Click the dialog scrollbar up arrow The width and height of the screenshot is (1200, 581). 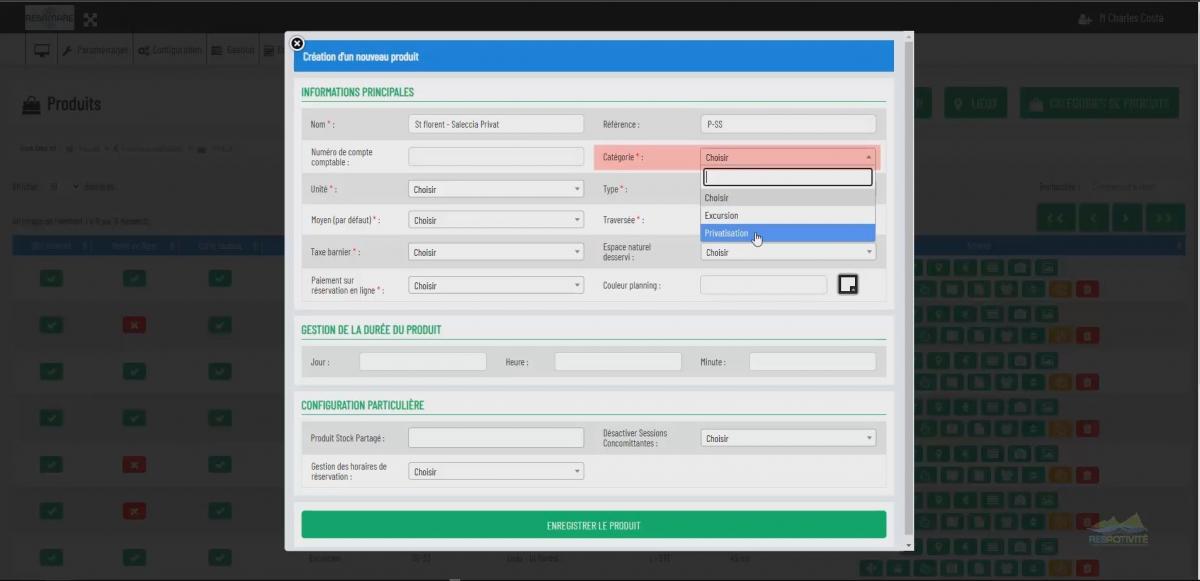coord(909,37)
